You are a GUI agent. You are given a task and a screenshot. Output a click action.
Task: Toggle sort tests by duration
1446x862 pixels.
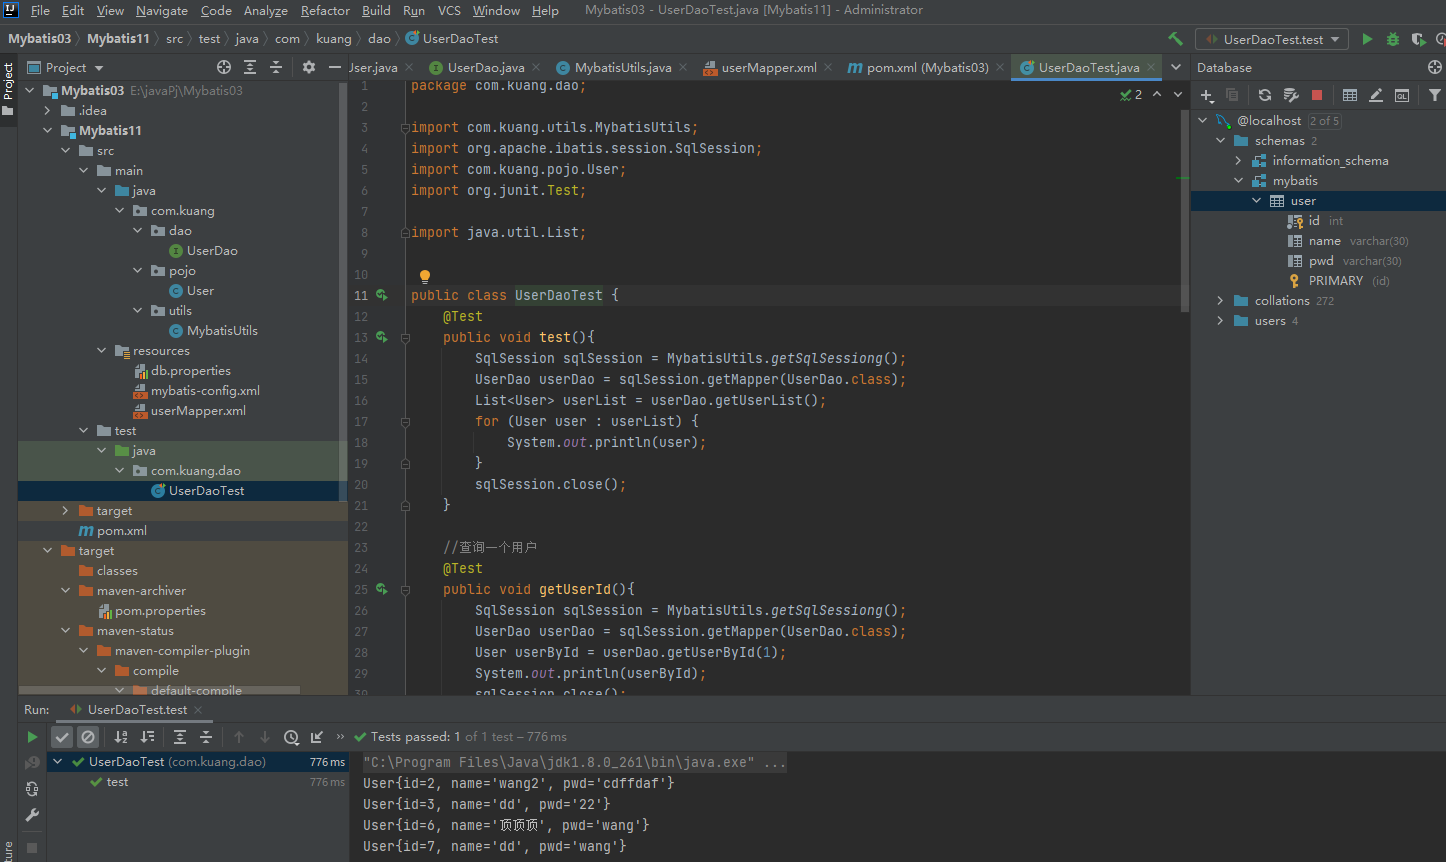tap(147, 737)
